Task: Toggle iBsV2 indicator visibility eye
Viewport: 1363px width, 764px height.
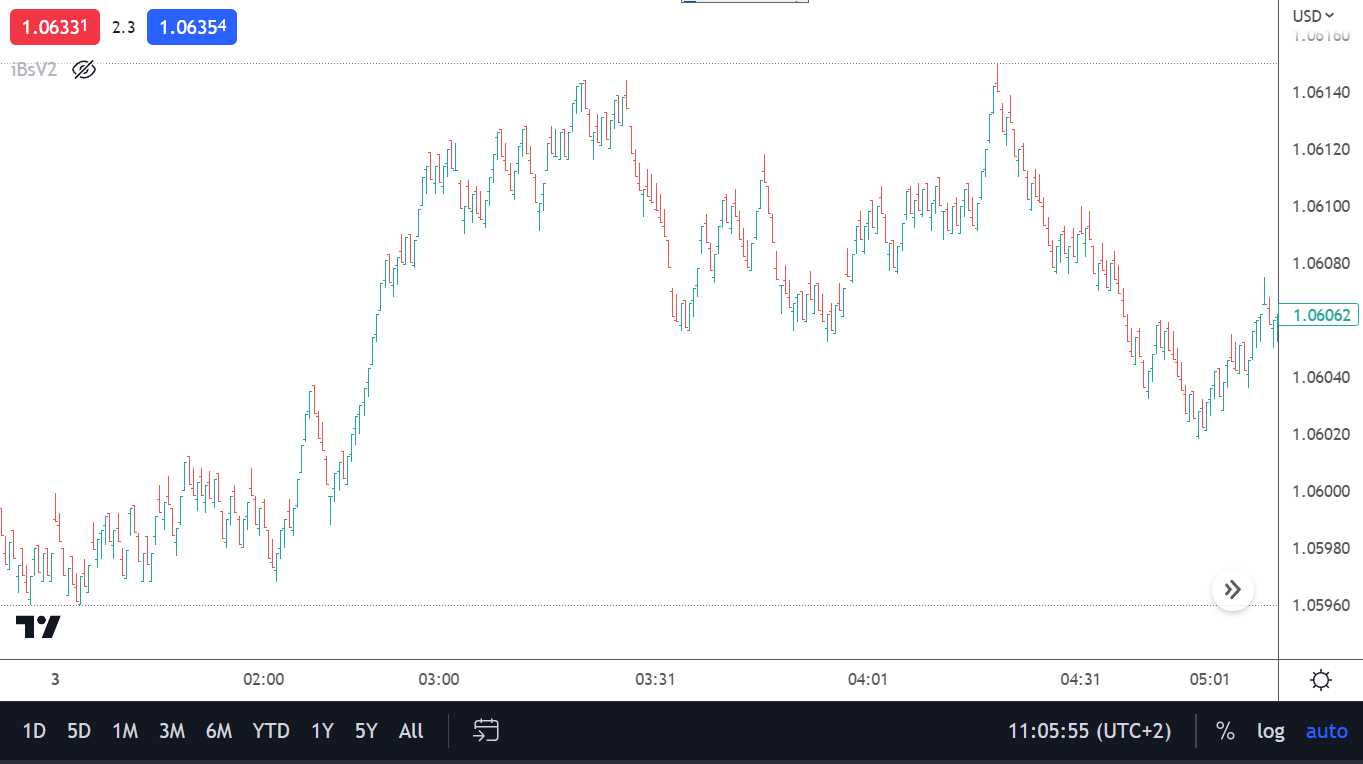Action: point(84,70)
